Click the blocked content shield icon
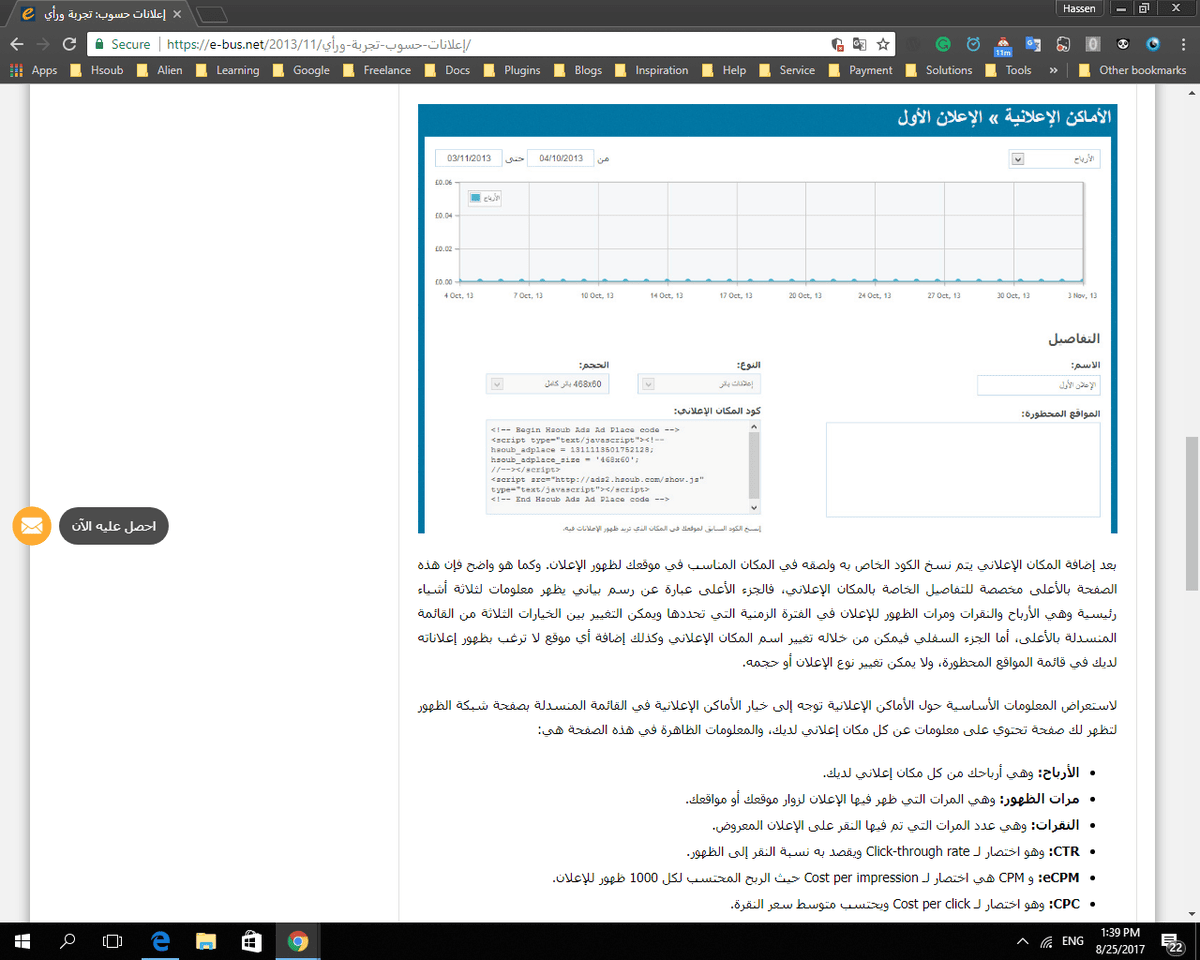1200x960 pixels. pyautogui.click(x=838, y=44)
